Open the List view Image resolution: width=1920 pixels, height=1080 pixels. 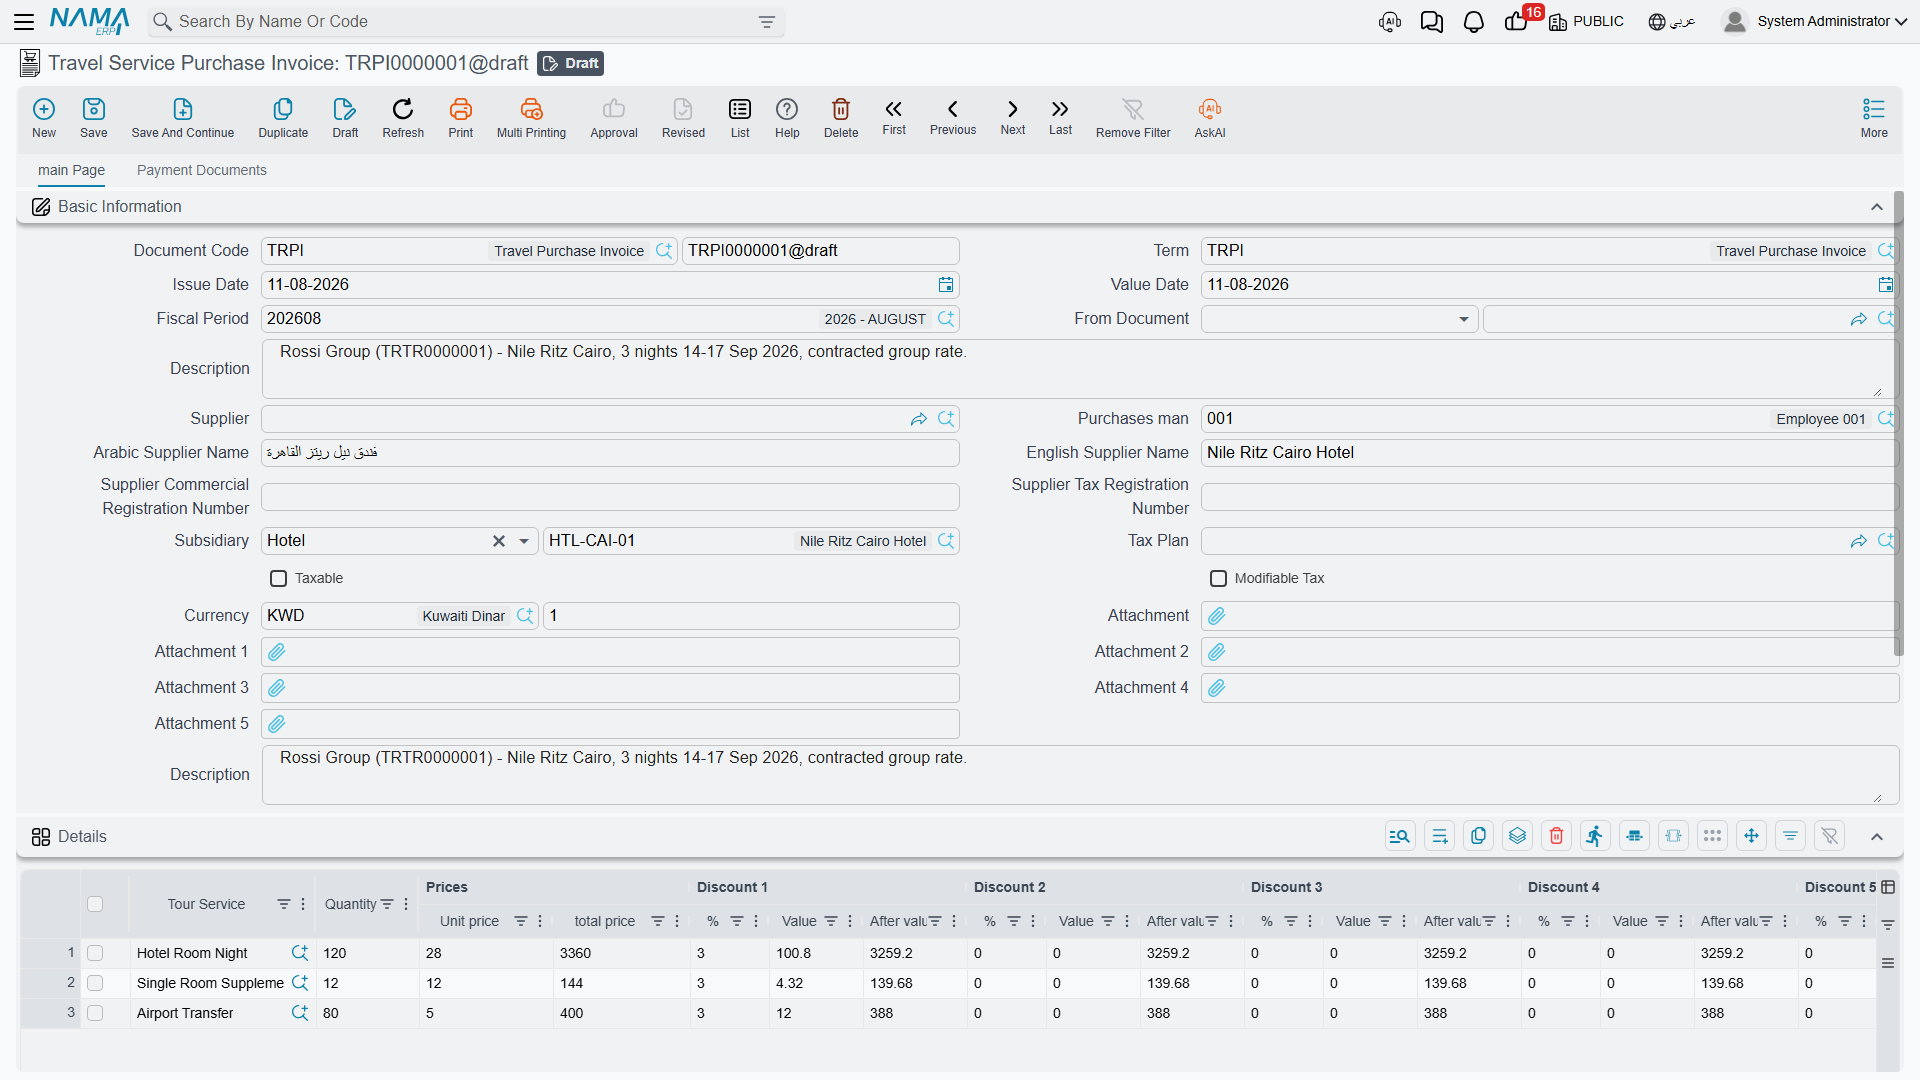[740, 118]
